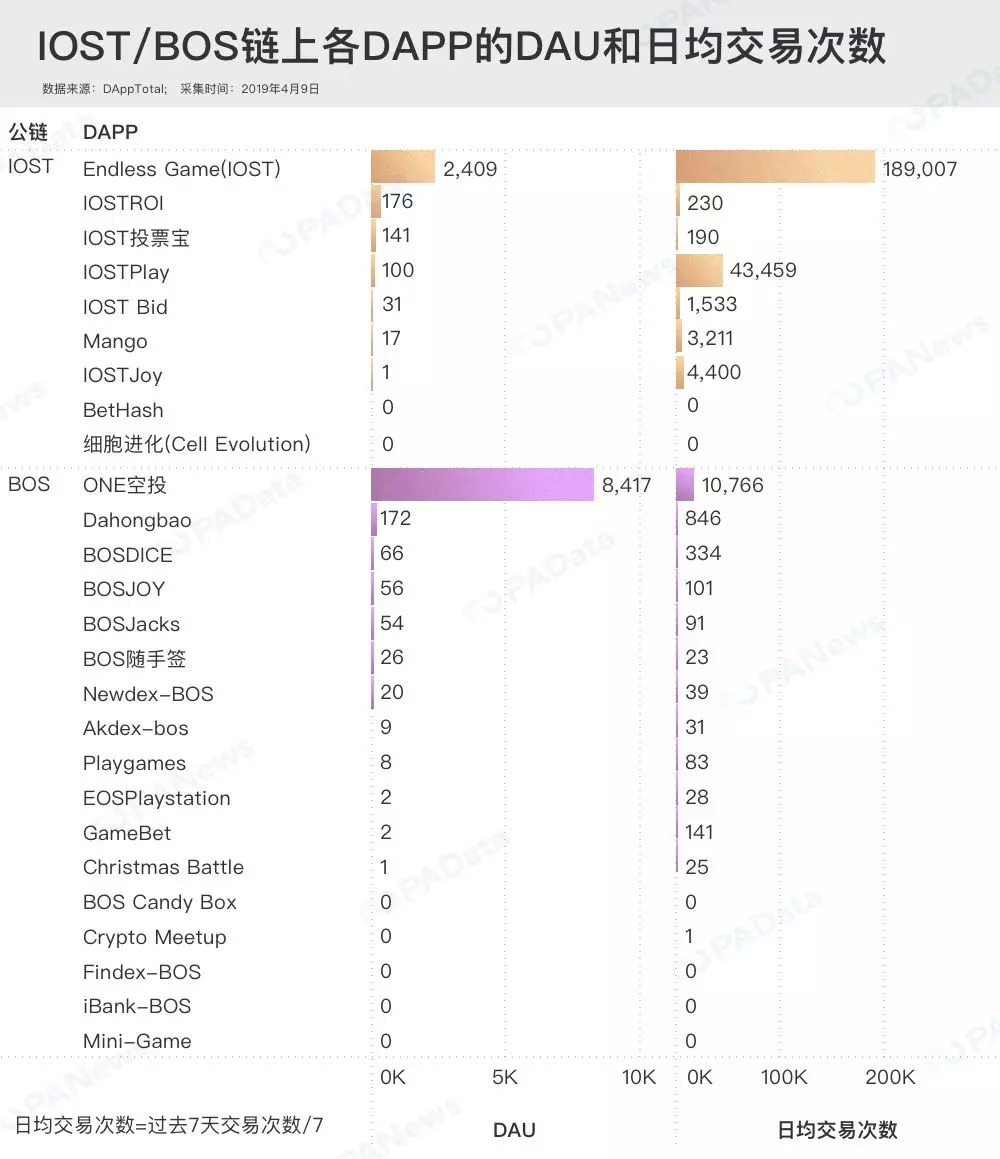Click the 10,766 transactions value
1000x1159 pixels.
point(732,486)
